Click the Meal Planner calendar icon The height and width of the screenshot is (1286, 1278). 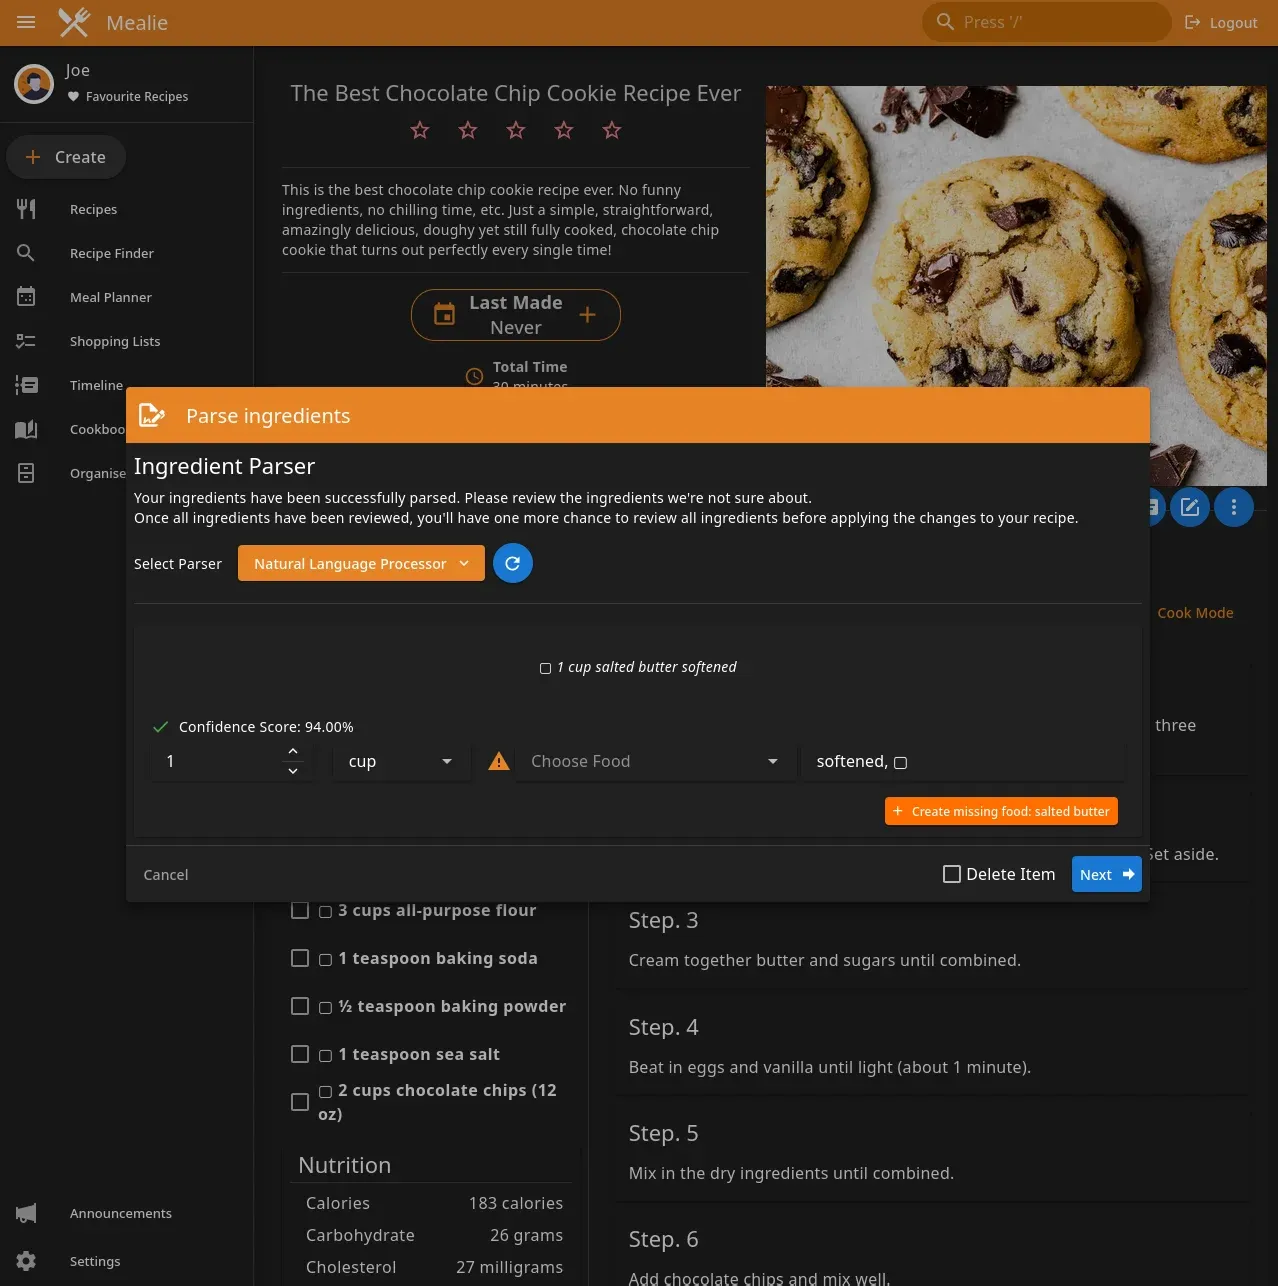pyautogui.click(x=26, y=297)
